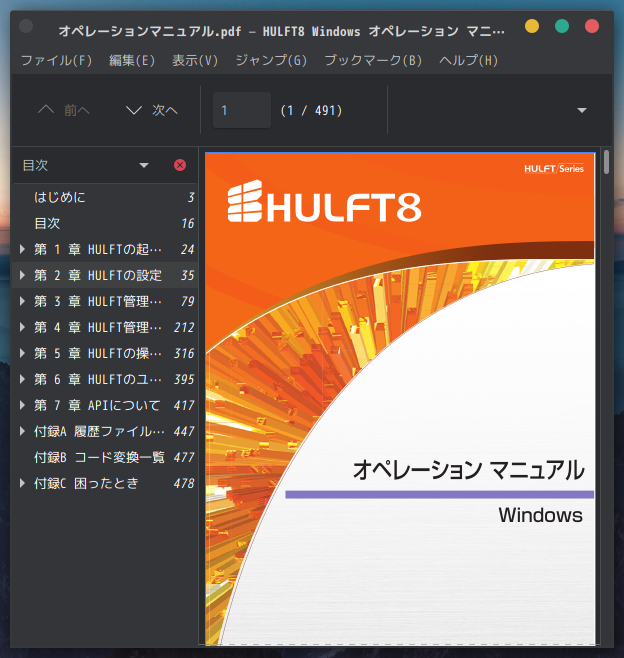Image resolution: width=624 pixels, height=658 pixels.
Task: Expand 第 1 章 HULFTの起… chapter
Action: 22,249
